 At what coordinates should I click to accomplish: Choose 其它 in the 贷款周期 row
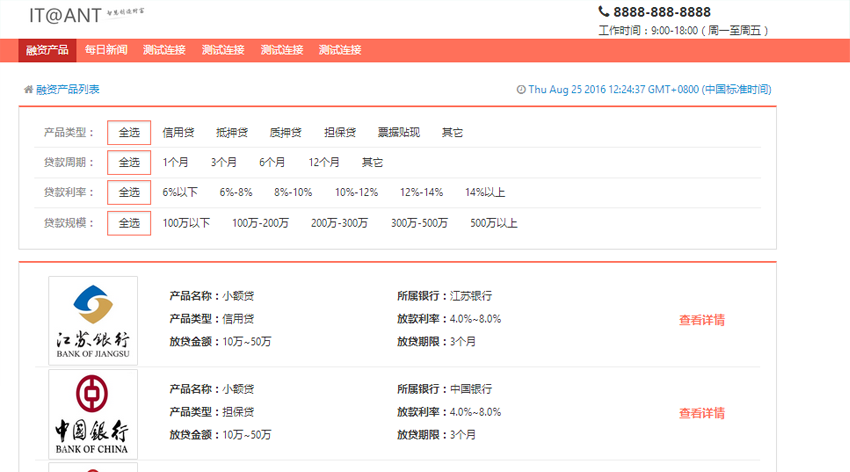point(372,163)
